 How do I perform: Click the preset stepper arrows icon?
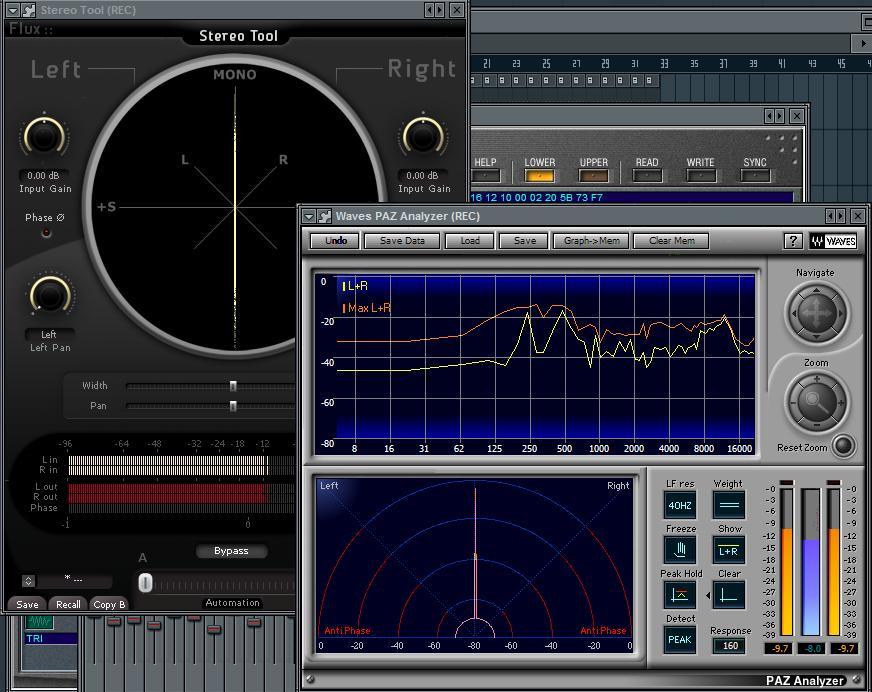(x=28, y=581)
